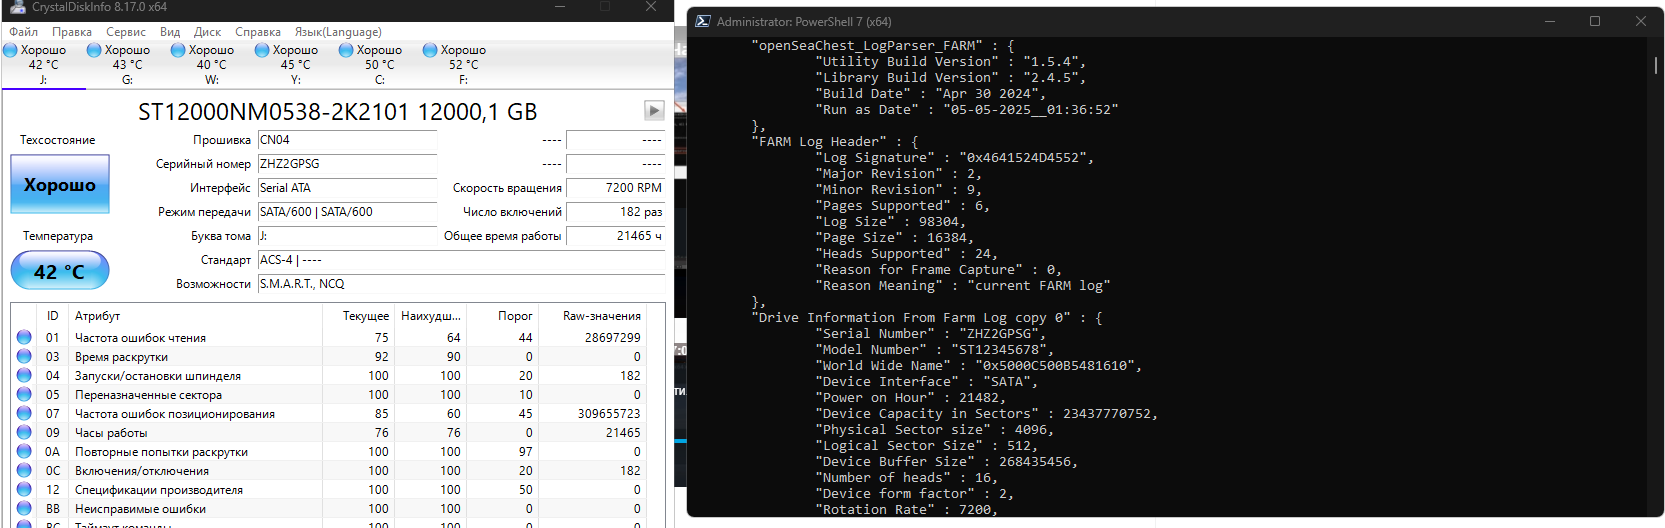Click the Текущее column header
The width and height of the screenshot is (1665, 528).
tap(359, 316)
